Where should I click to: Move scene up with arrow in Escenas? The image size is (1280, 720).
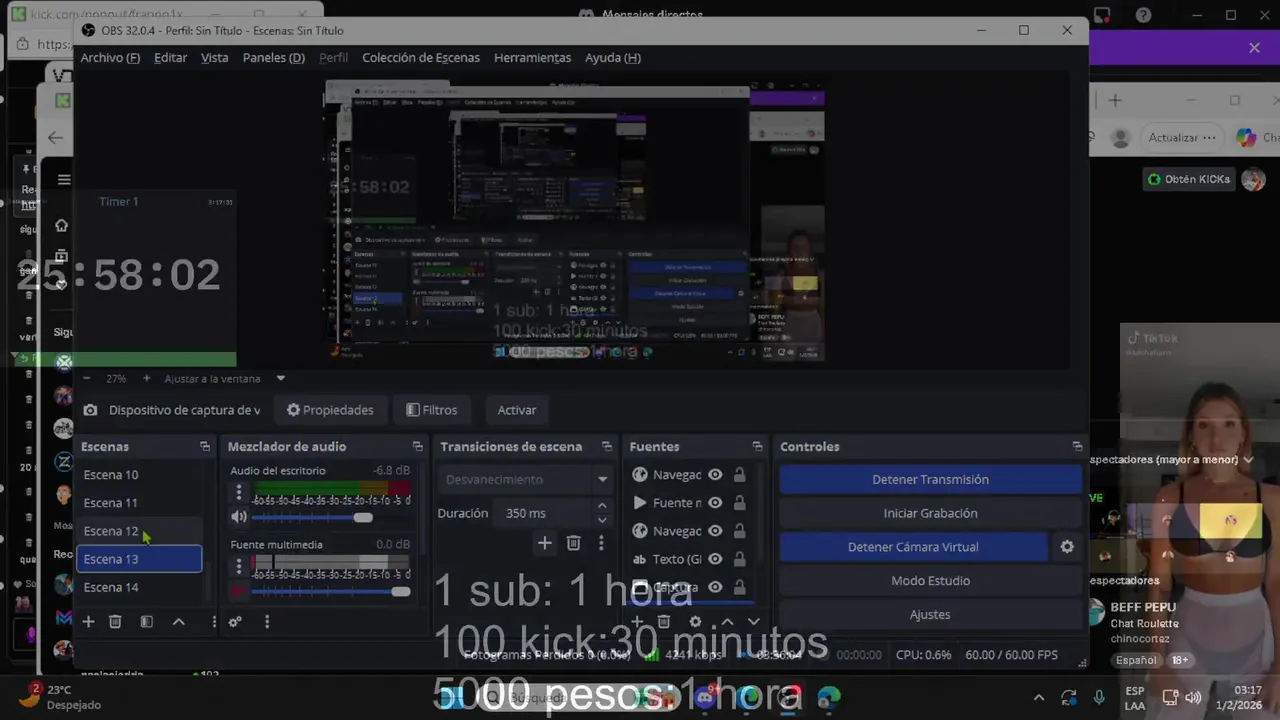coord(179,622)
